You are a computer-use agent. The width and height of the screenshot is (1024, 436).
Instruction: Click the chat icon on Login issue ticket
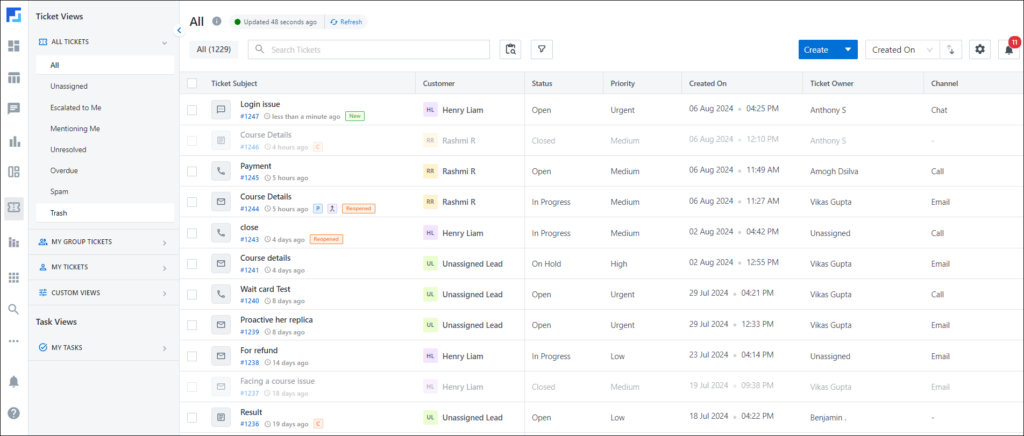[221, 110]
